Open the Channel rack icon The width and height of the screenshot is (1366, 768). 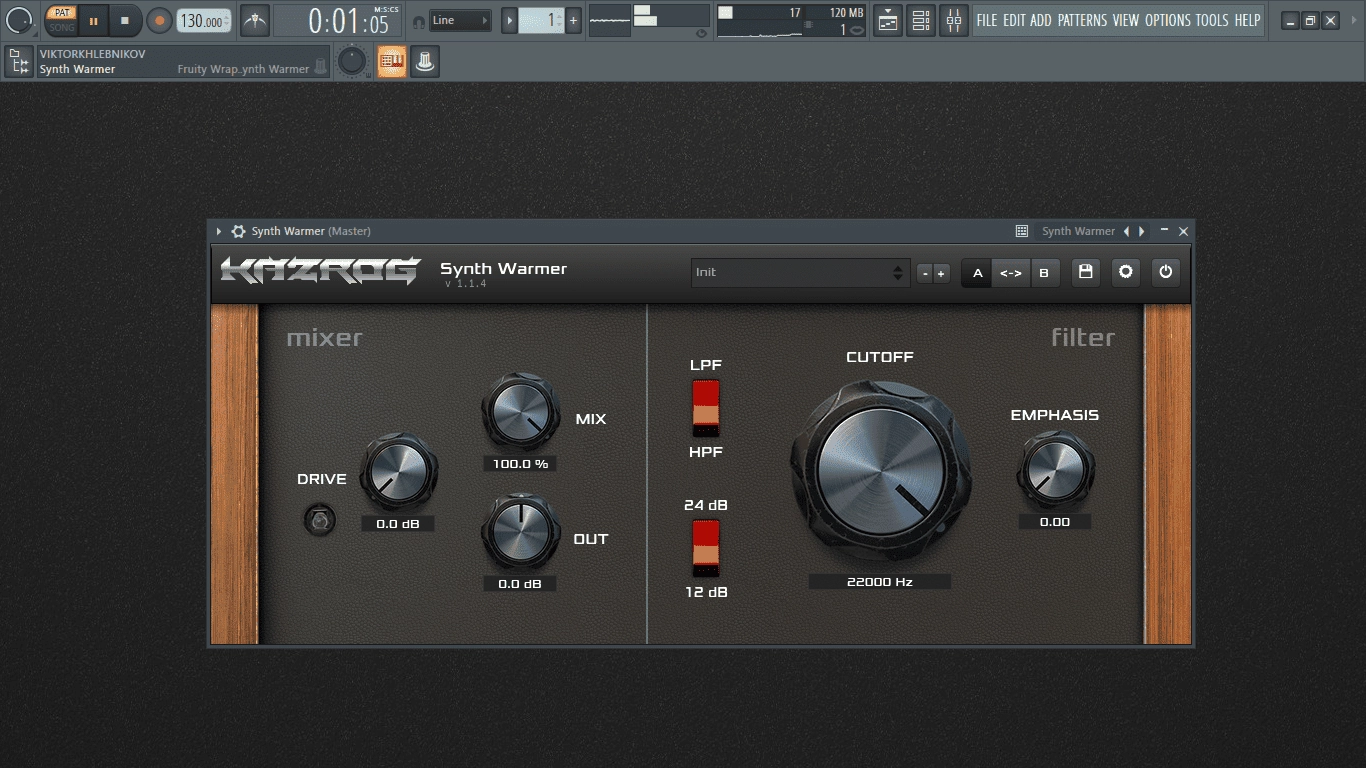pos(921,20)
